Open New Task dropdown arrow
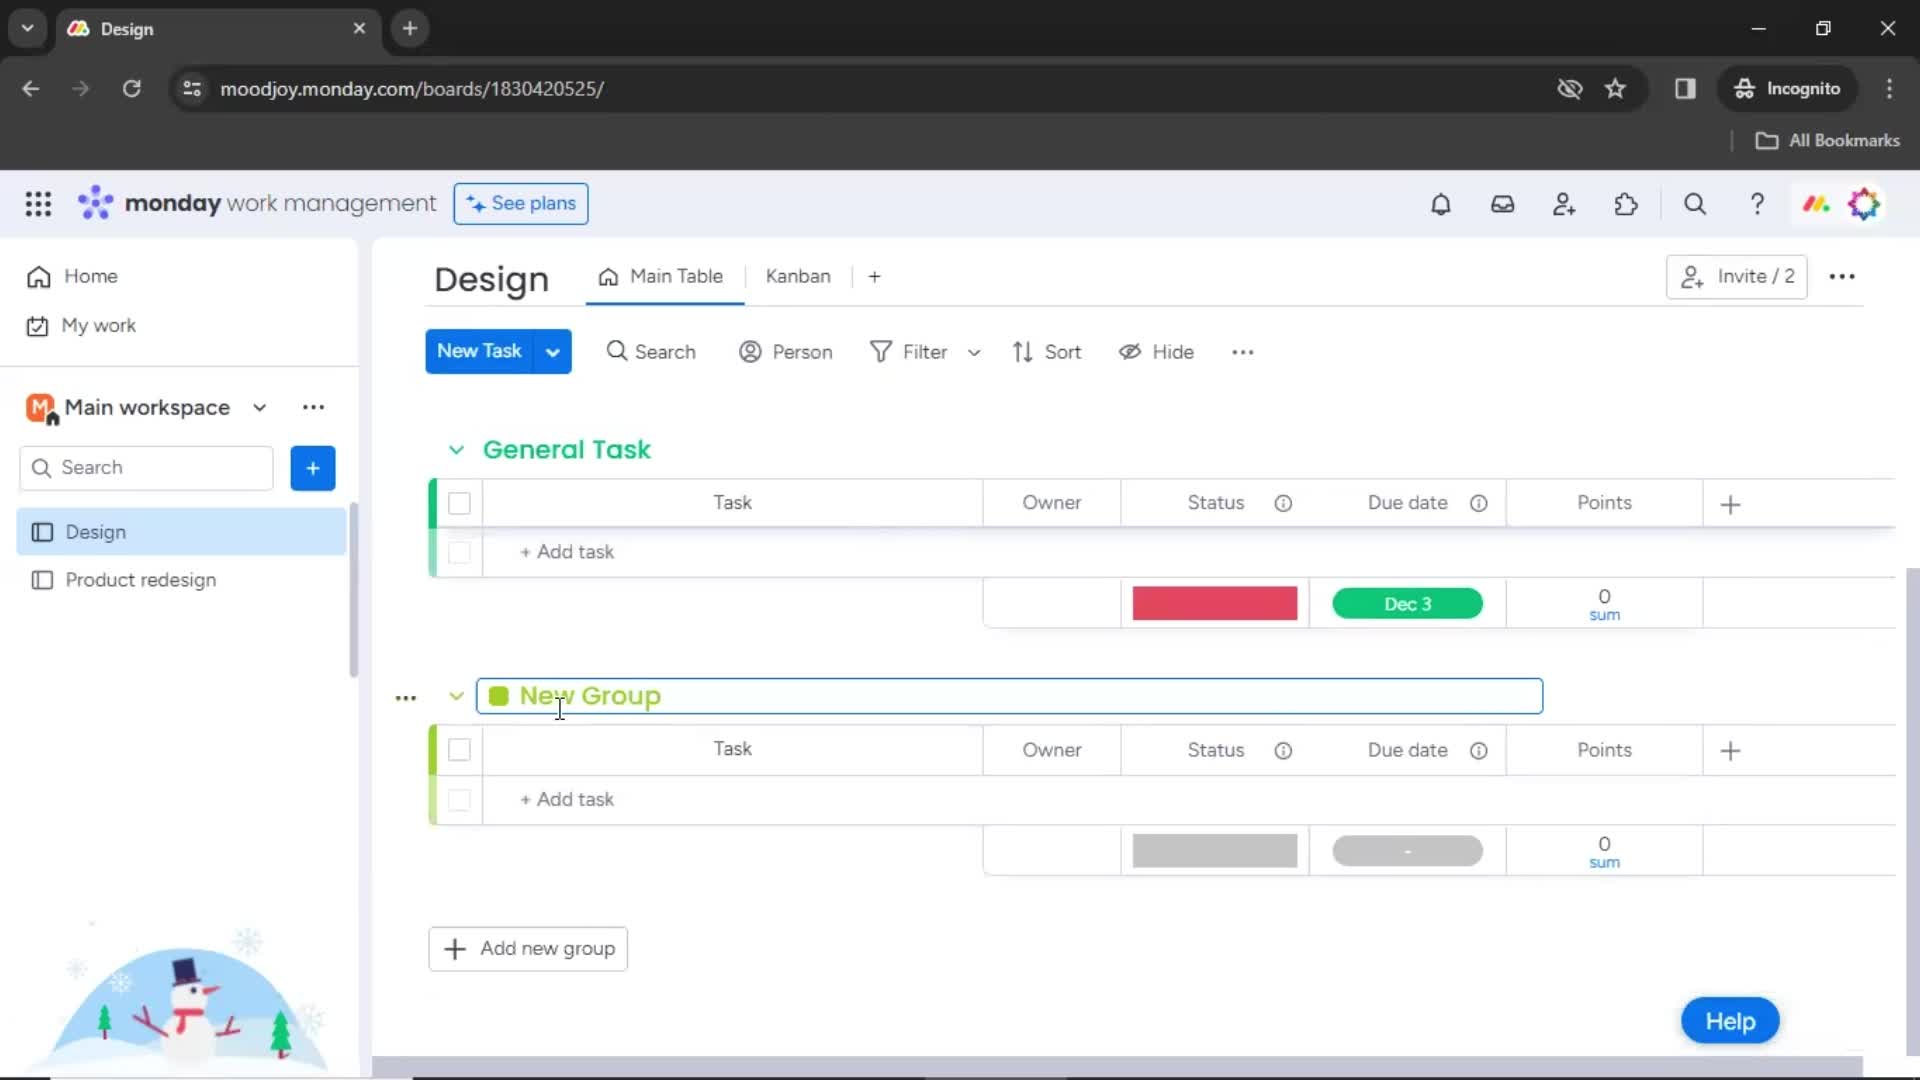Screen dimensions: 1920x1080 pyautogui.click(x=552, y=352)
